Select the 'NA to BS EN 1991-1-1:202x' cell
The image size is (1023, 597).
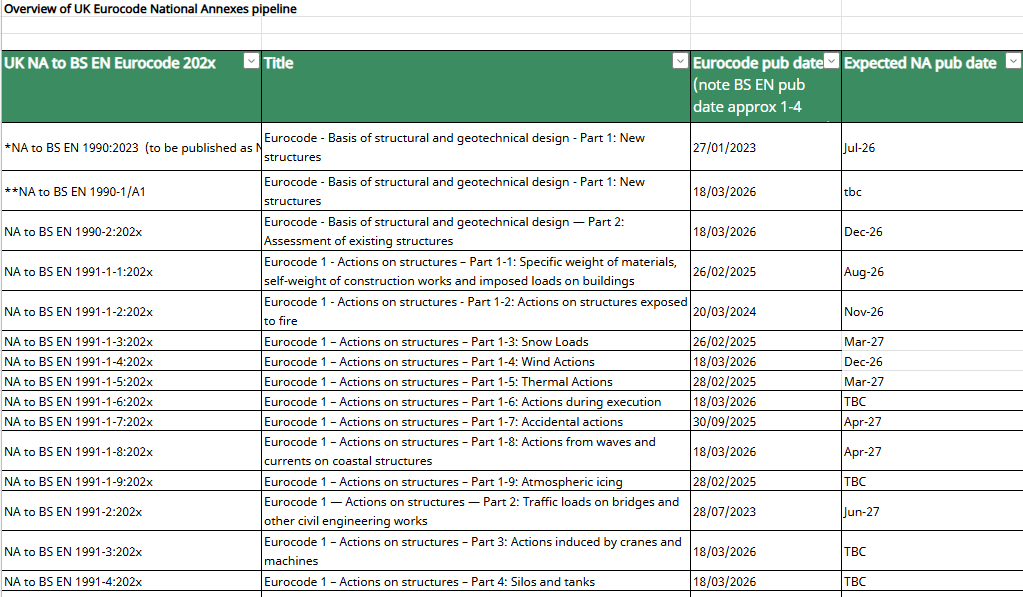click(131, 271)
